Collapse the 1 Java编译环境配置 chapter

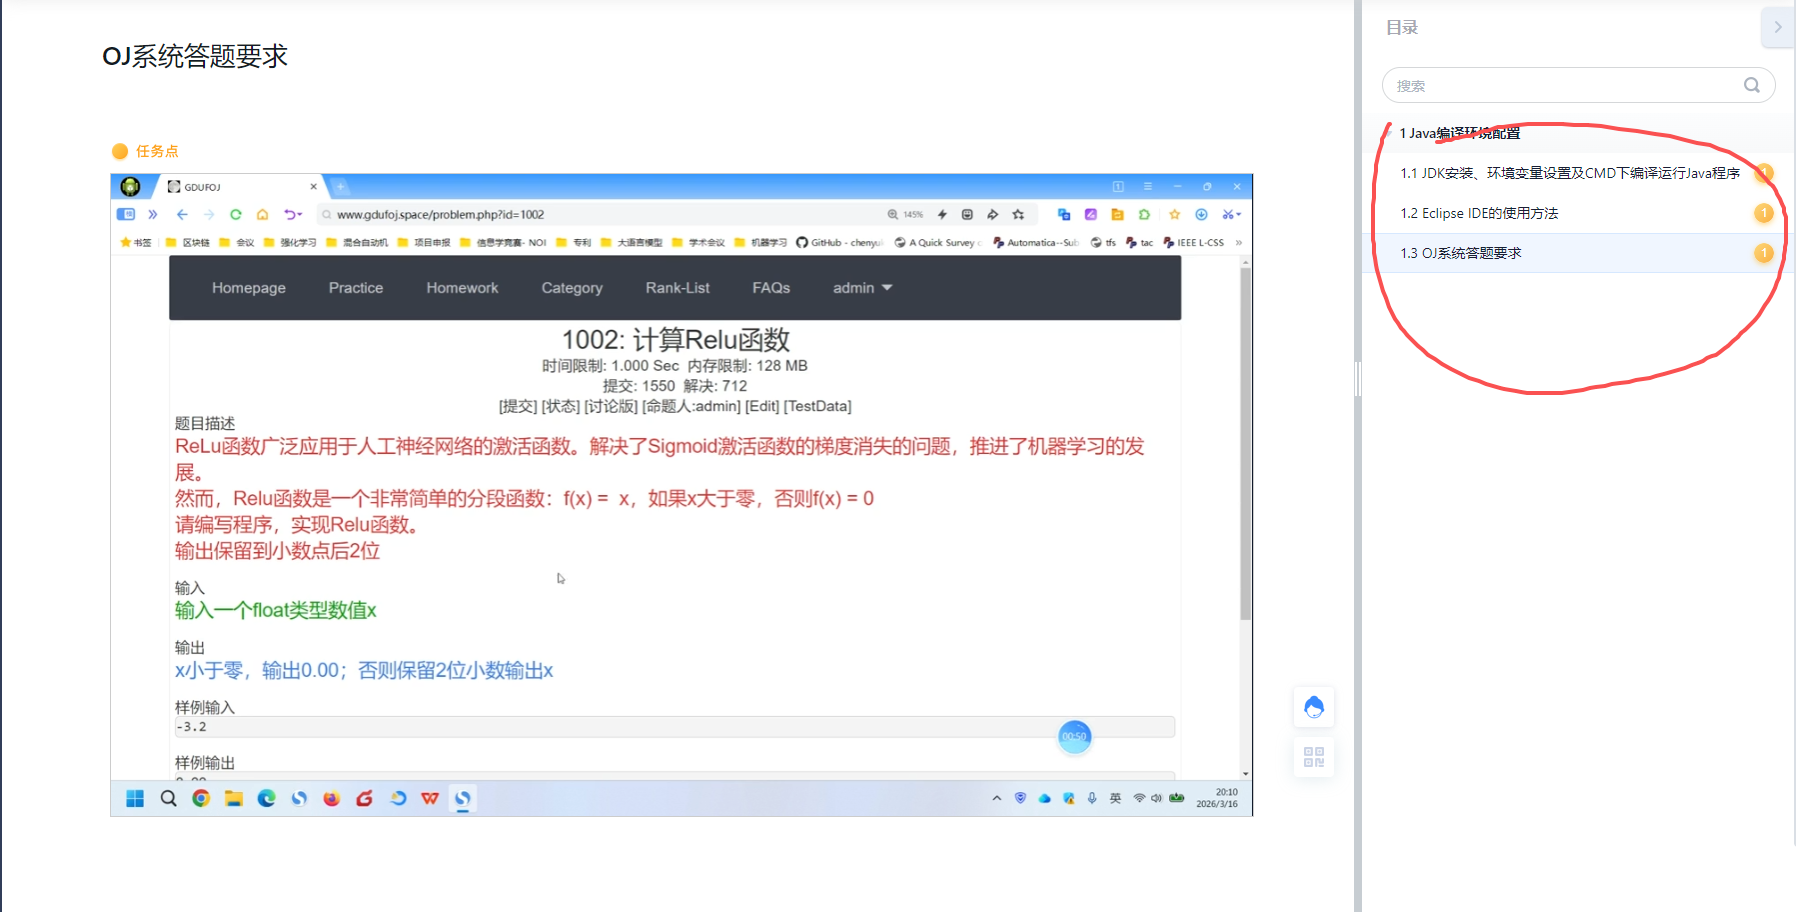(1389, 133)
